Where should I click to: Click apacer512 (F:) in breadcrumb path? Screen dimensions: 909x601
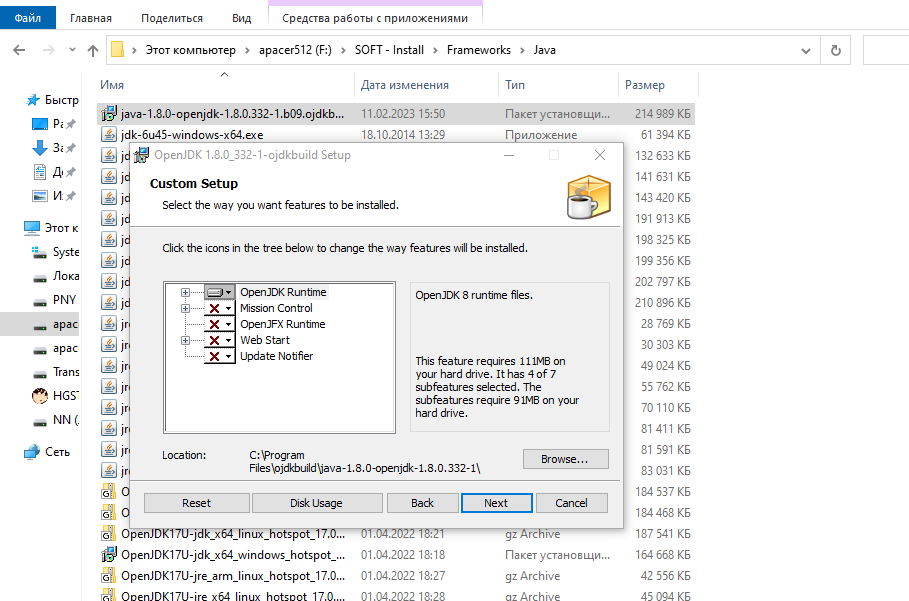[x=295, y=50]
